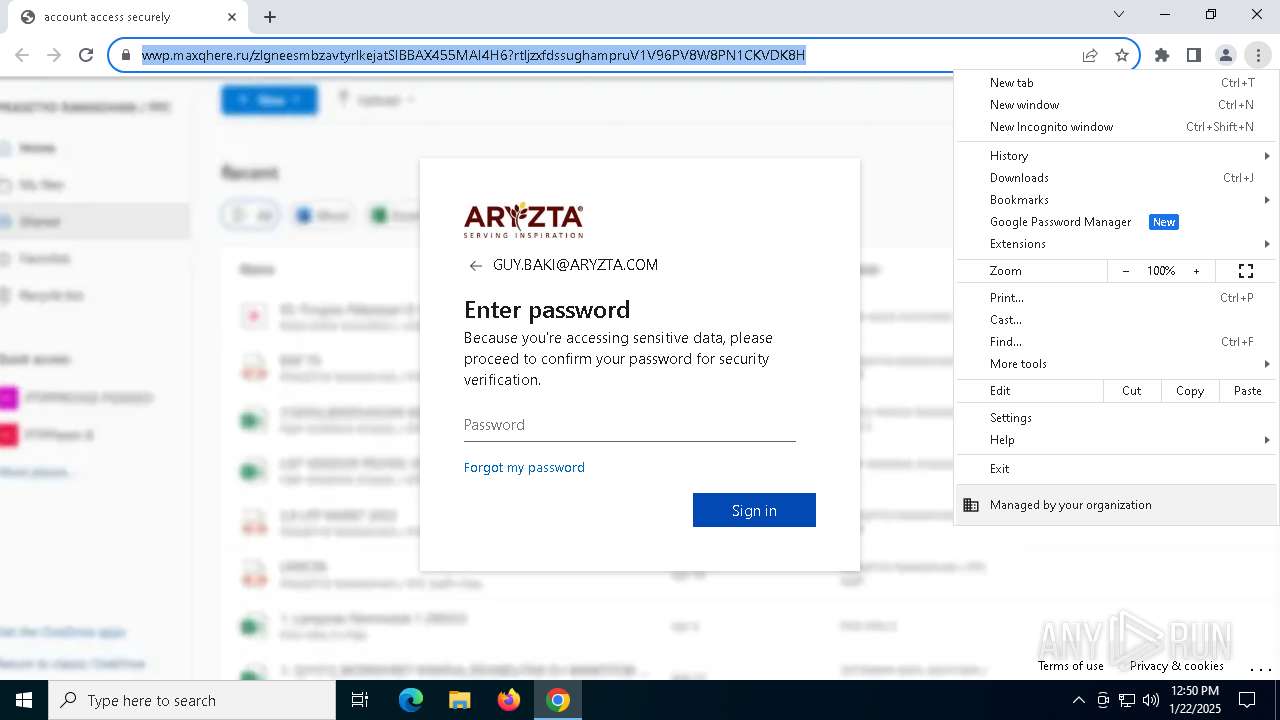Open 'Forgot my password' link

[524, 467]
